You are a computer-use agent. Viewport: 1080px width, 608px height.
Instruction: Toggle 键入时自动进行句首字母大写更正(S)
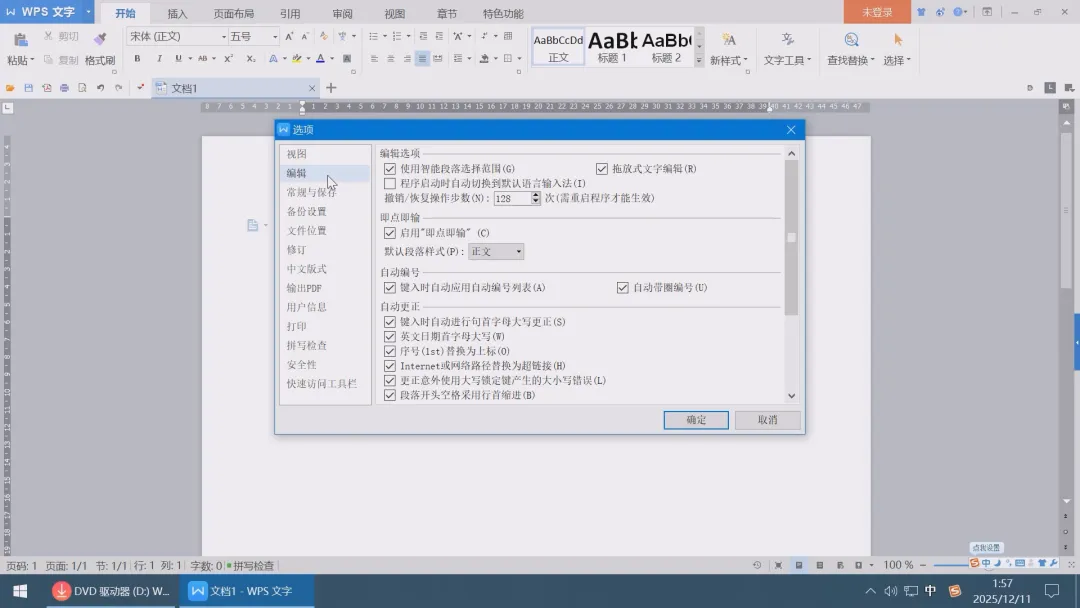click(x=390, y=322)
